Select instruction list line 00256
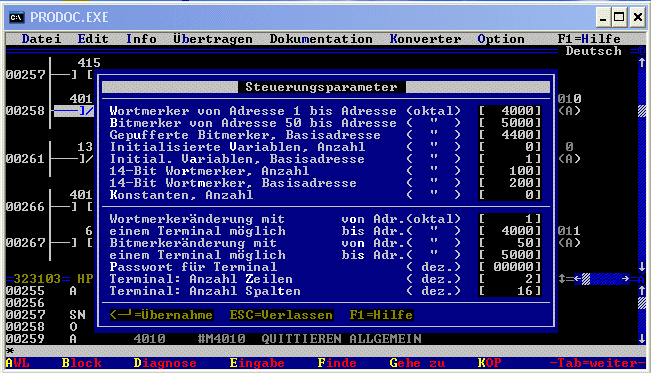Image resolution: width=651 pixels, height=373 pixels. point(25,303)
